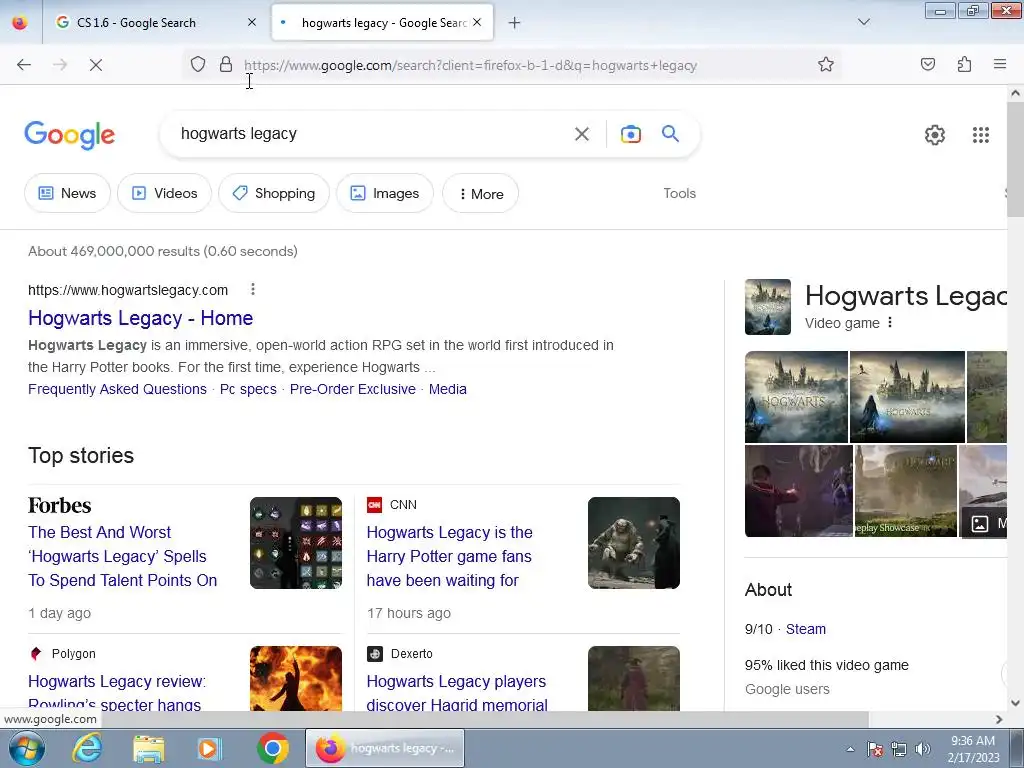Search by image with camera icon
Image resolution: width=1024 pixels, height=768 pixels.
(631, 135)
